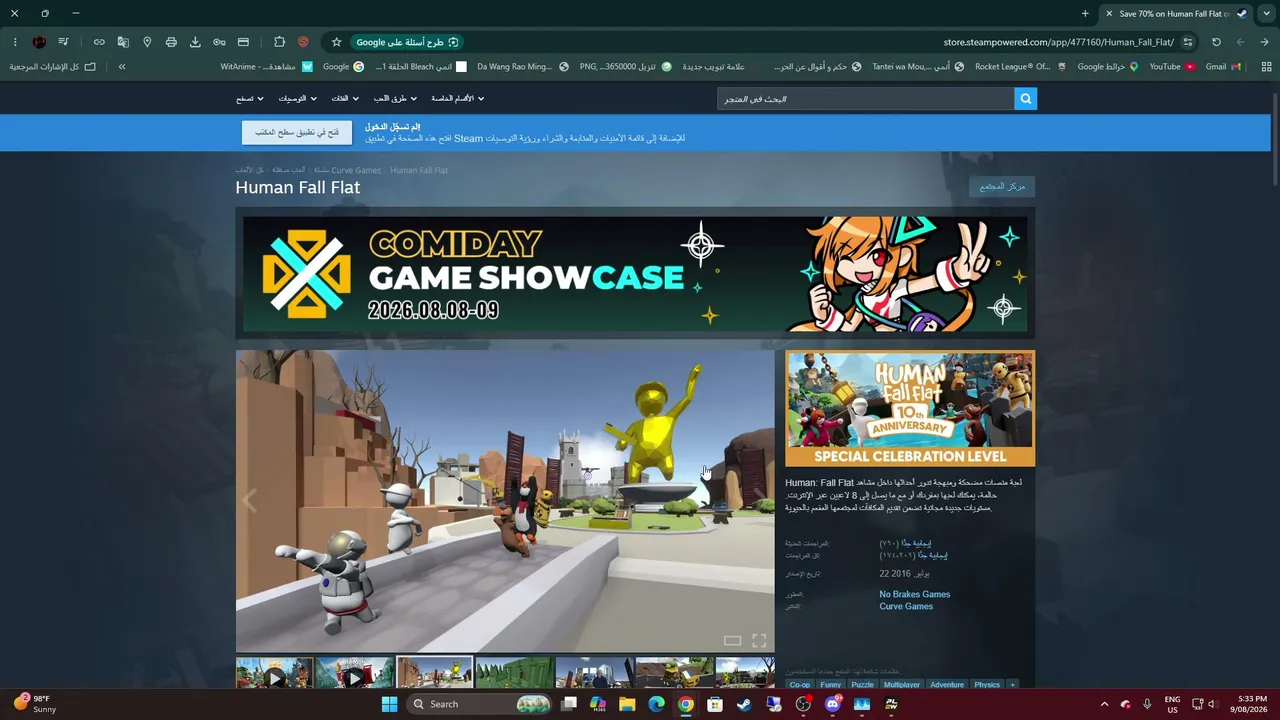
Task: Expand the hidden bookmarks overflow chevron
Action: pyautogui.click(x=122, y=67)
